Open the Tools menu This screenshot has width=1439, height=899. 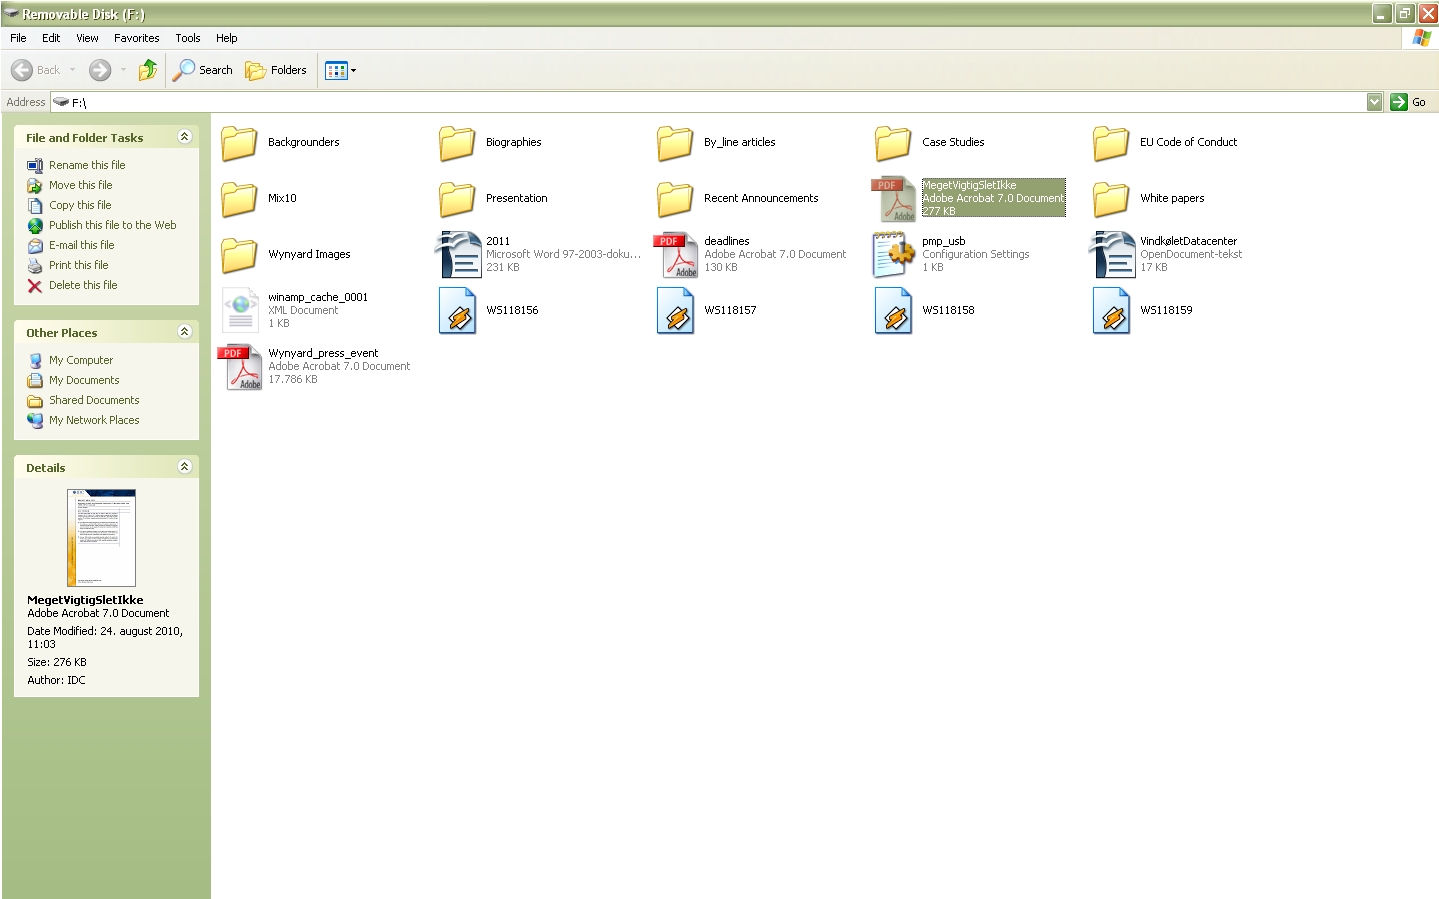(x=187, y=38)
